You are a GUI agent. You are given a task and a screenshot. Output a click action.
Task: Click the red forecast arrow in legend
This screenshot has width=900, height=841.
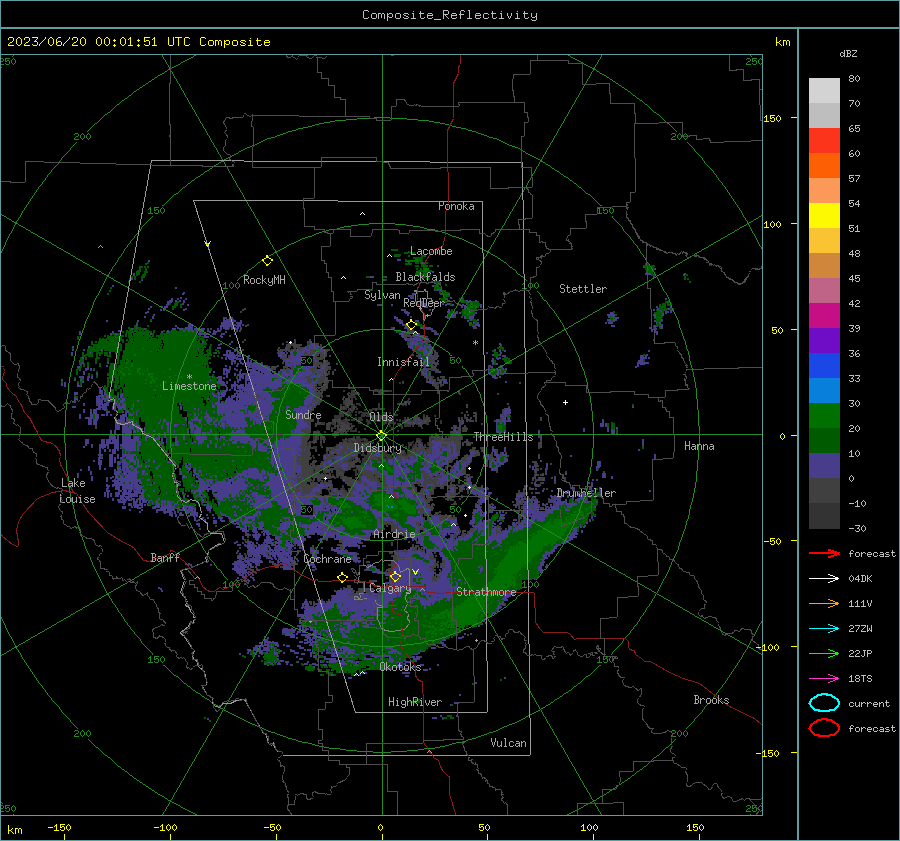tap(824, 553)
